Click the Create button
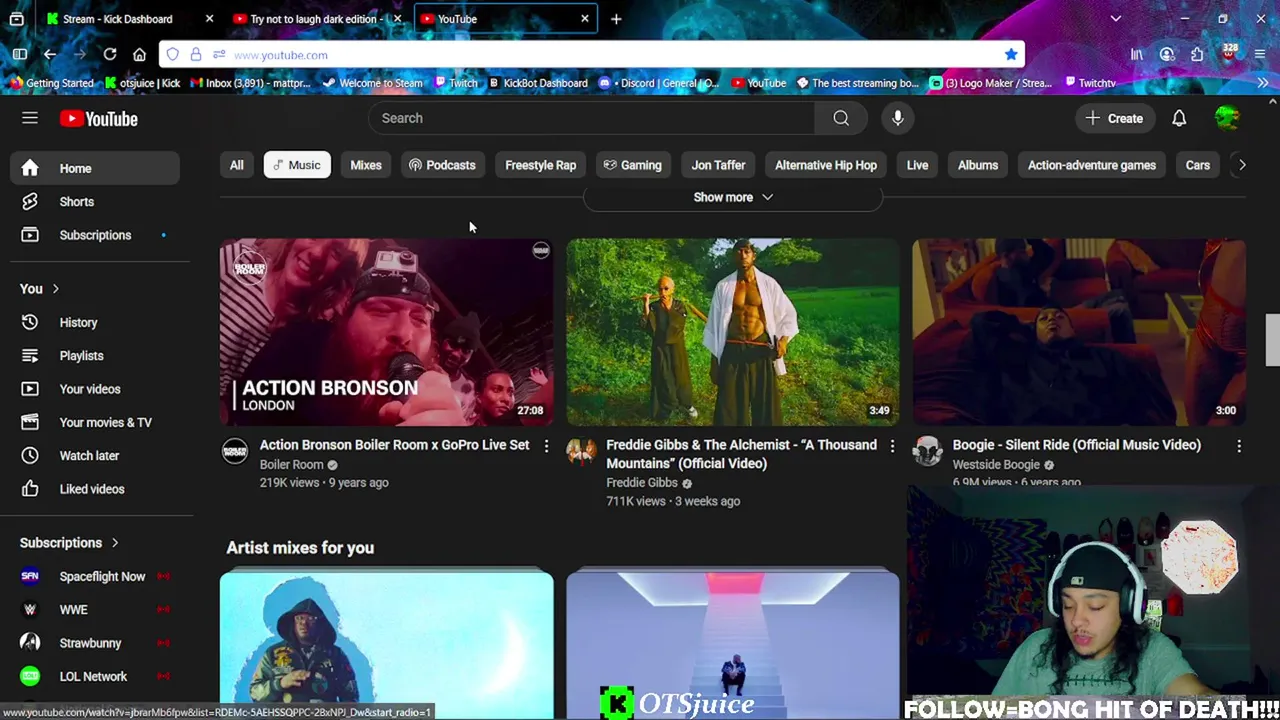Screen dimensions: 1280x720 pos(1115,118)
